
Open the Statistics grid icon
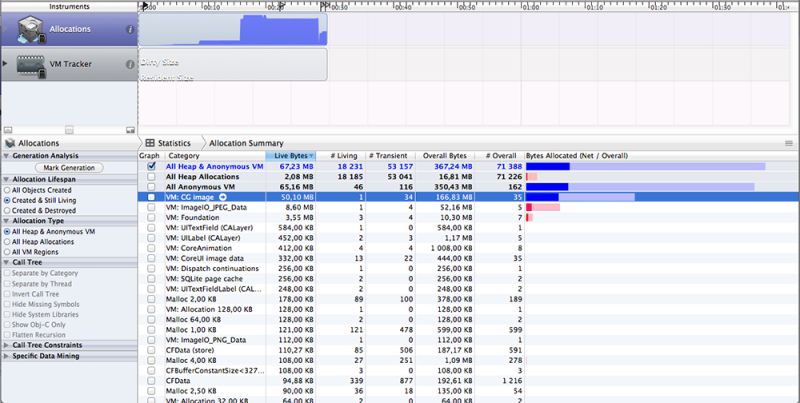coord(150,143)
